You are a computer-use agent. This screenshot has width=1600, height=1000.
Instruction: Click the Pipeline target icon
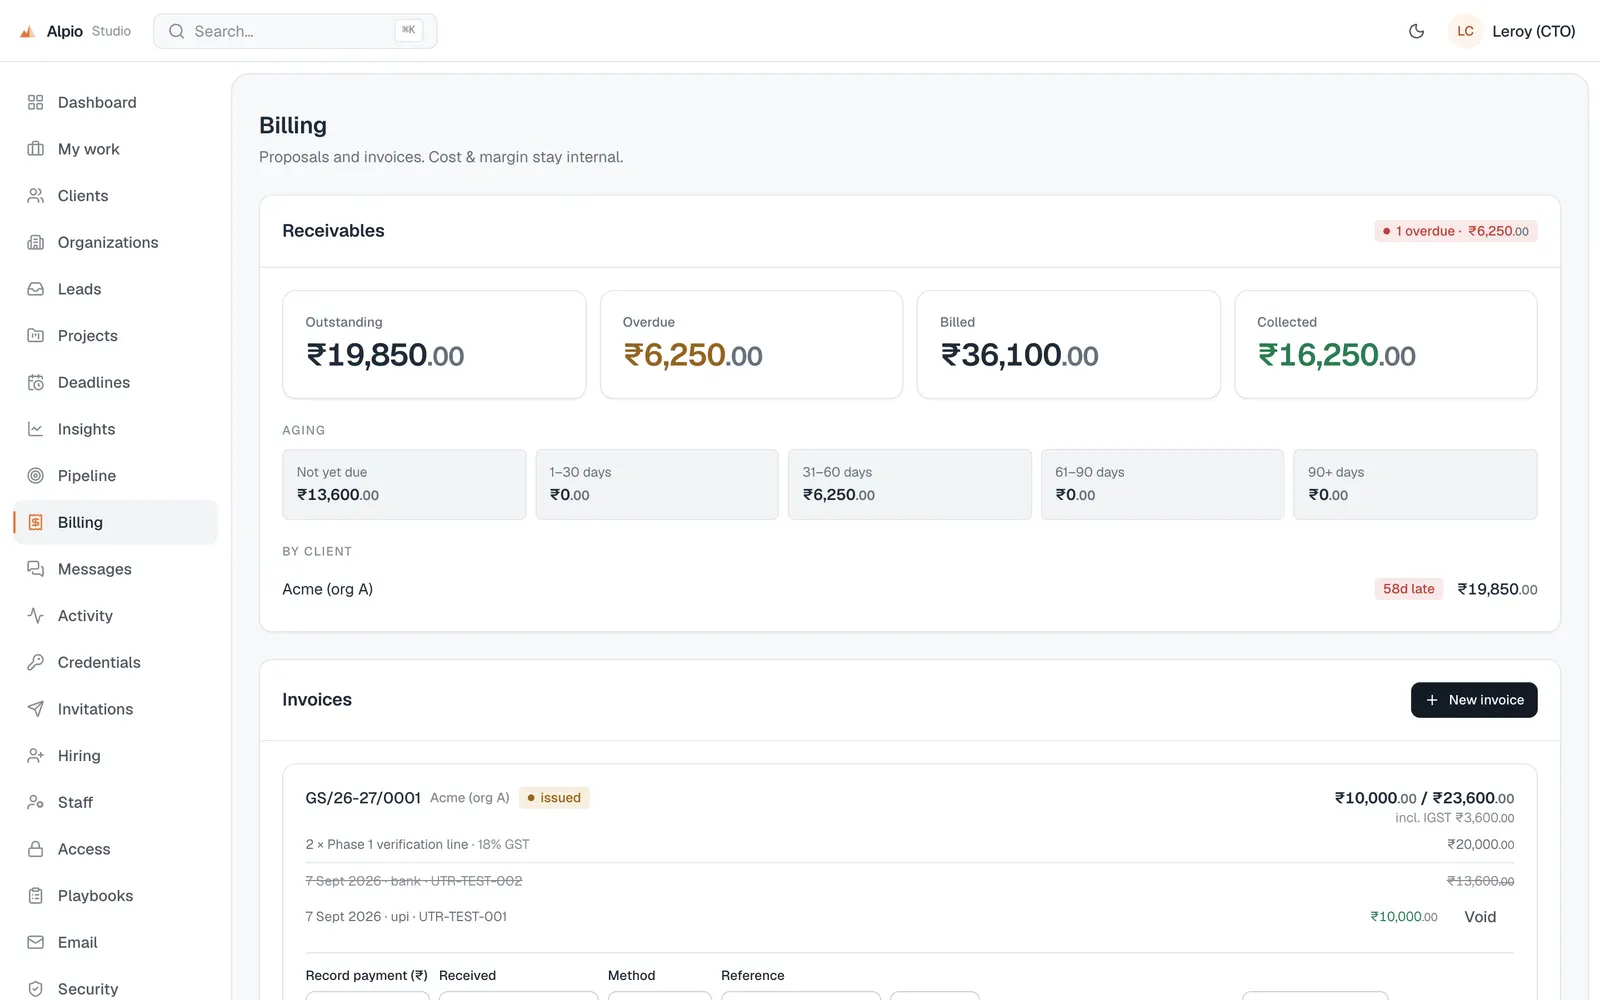36,476
